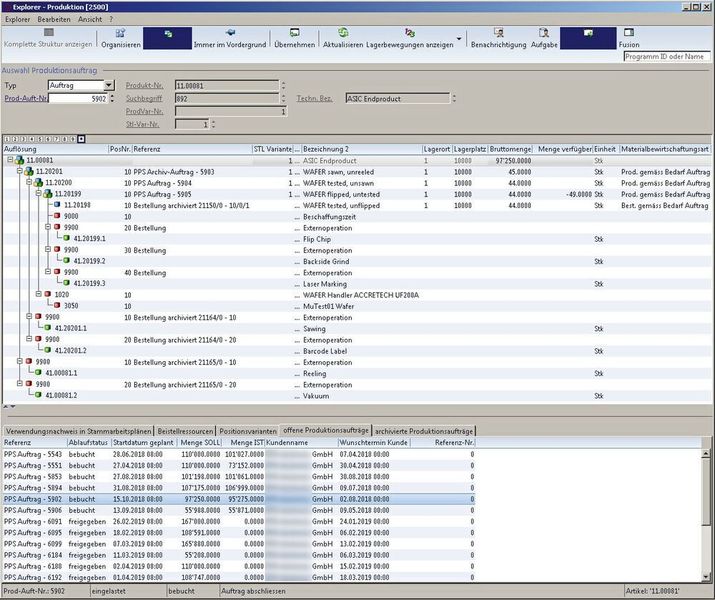Click the Produkt-Nr. link label
The height and width of the screenshot is (600, 715).
tap(144, 86)
